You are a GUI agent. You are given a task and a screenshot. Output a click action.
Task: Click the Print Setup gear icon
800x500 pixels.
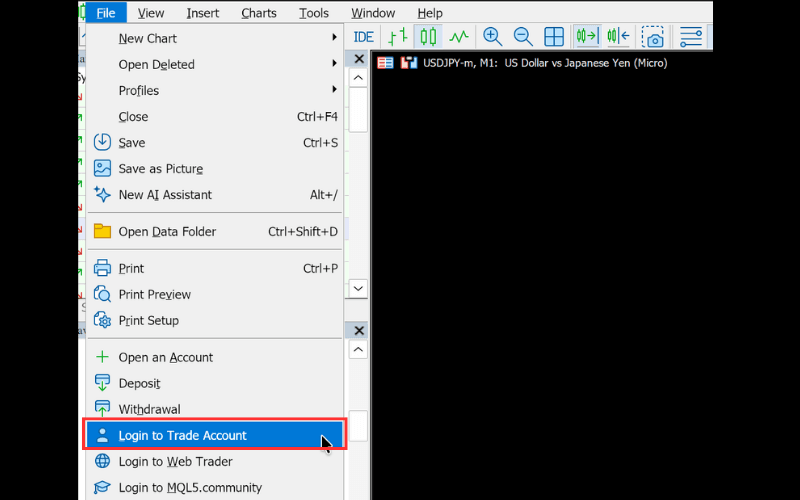tap(102, 320)
